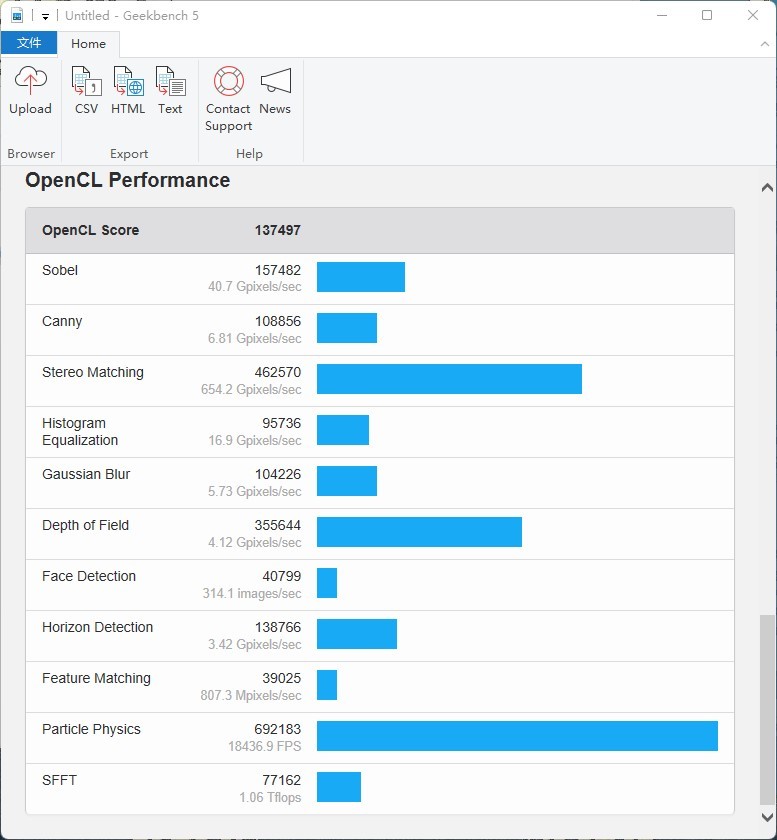
Task: Collapse the ribbon with the chevron
Action: (x=765, y=44)
